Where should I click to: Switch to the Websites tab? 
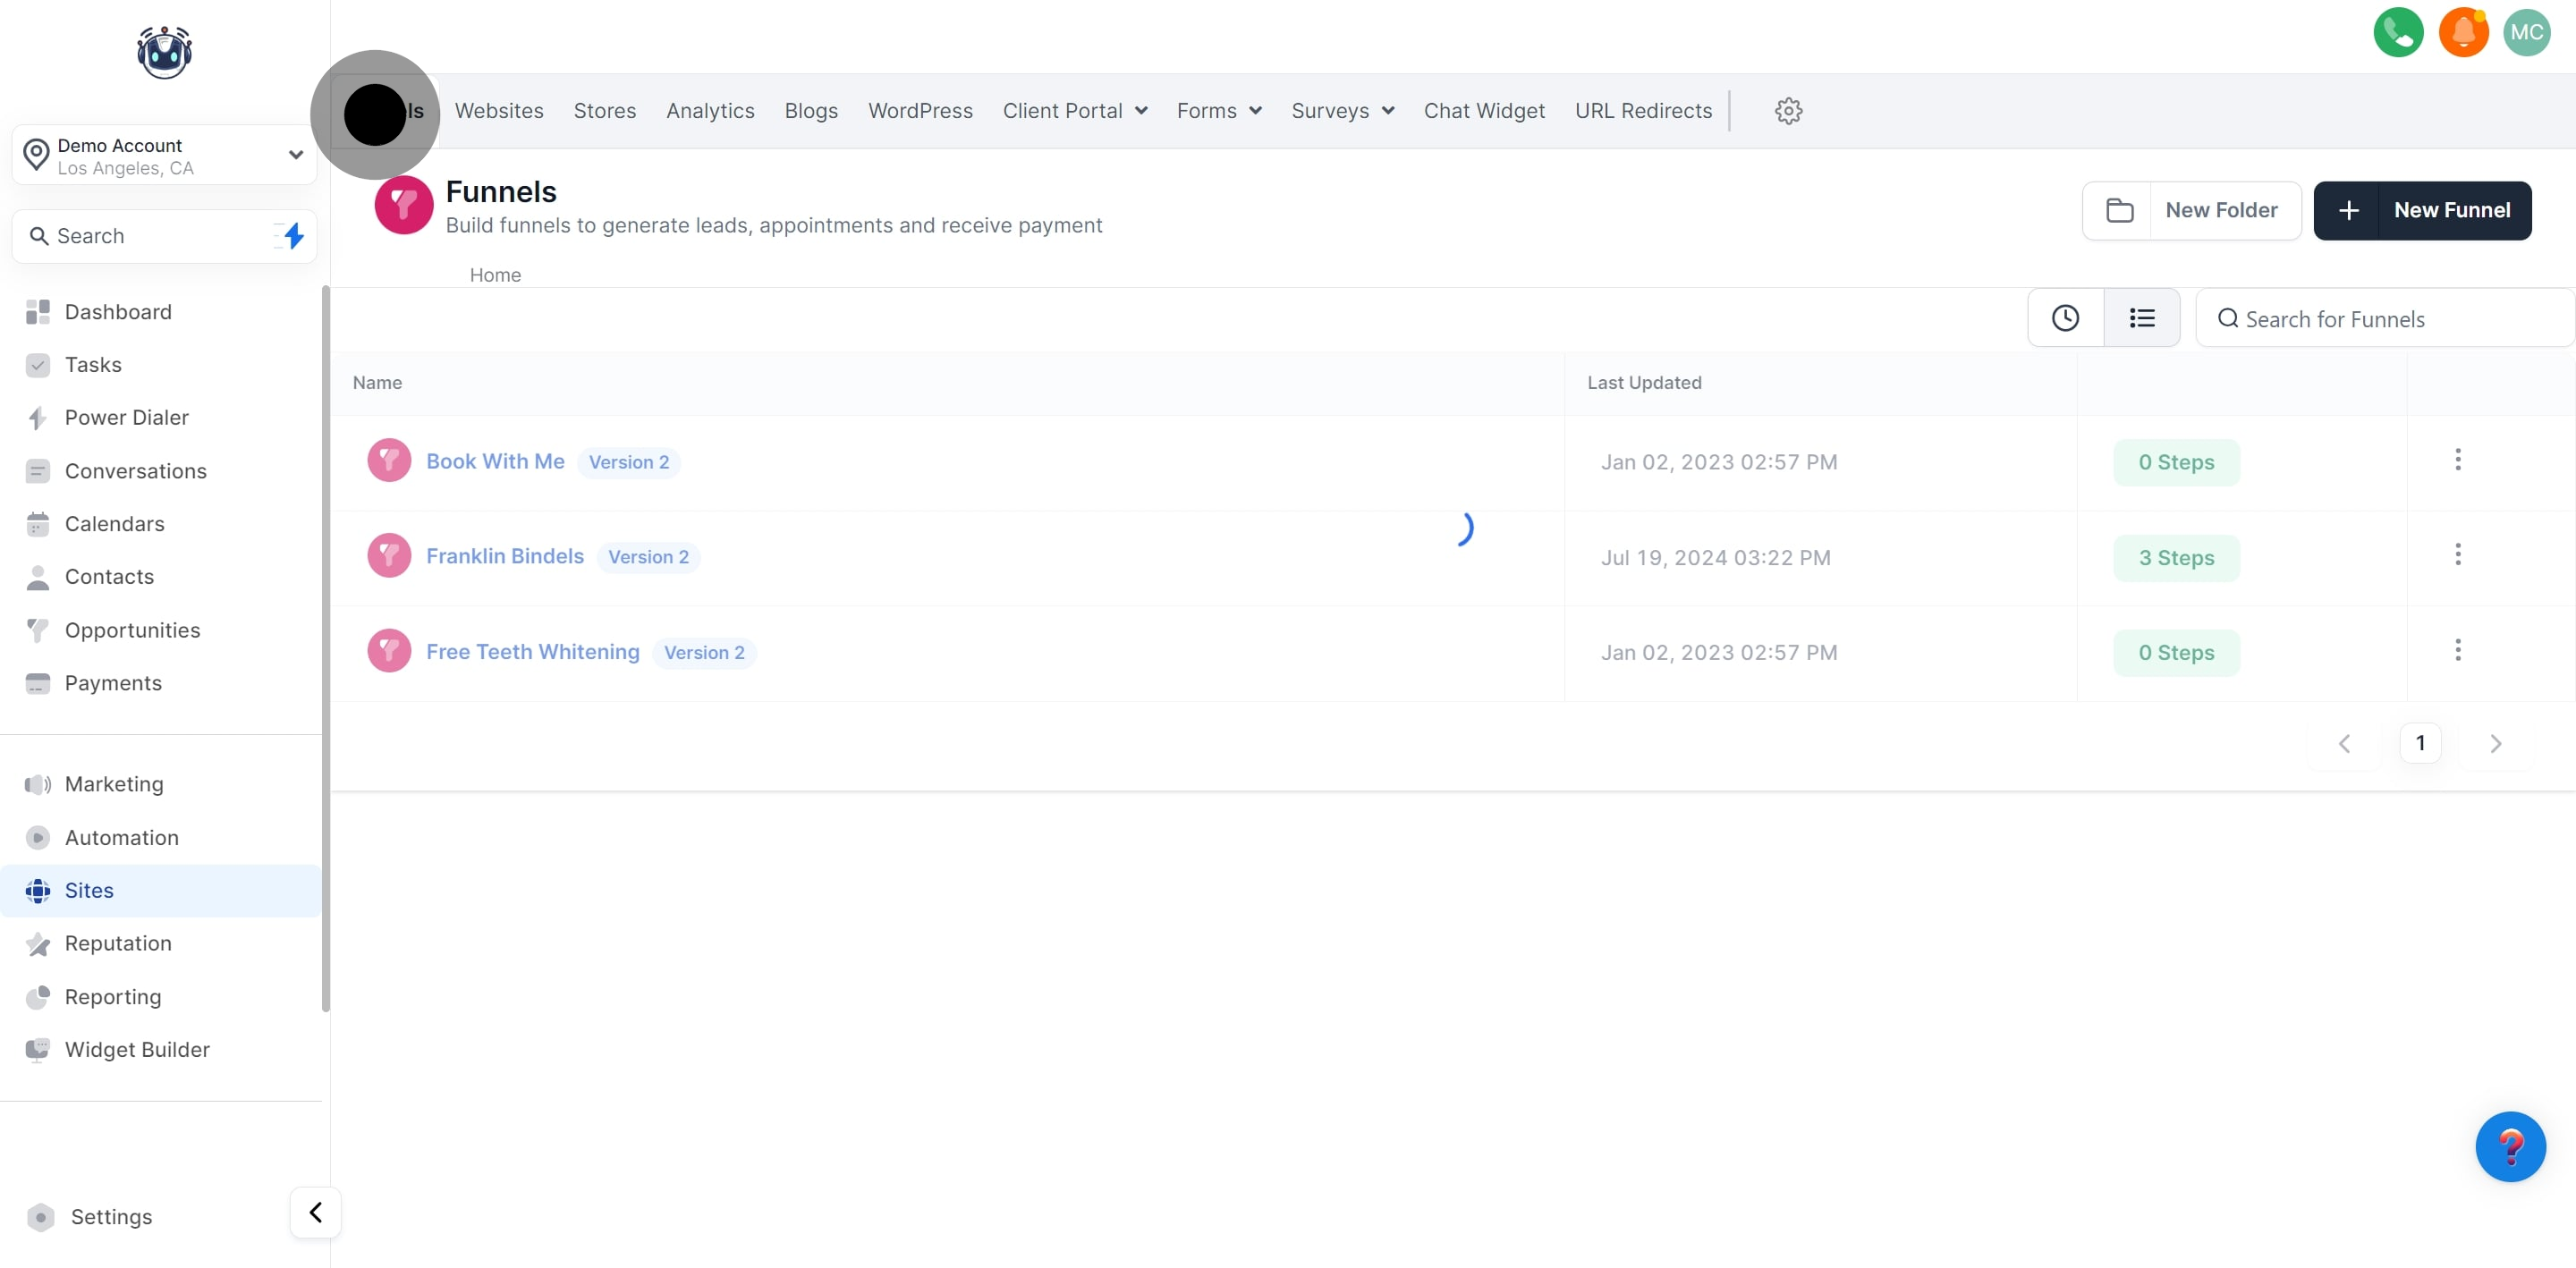click(499, 111)
